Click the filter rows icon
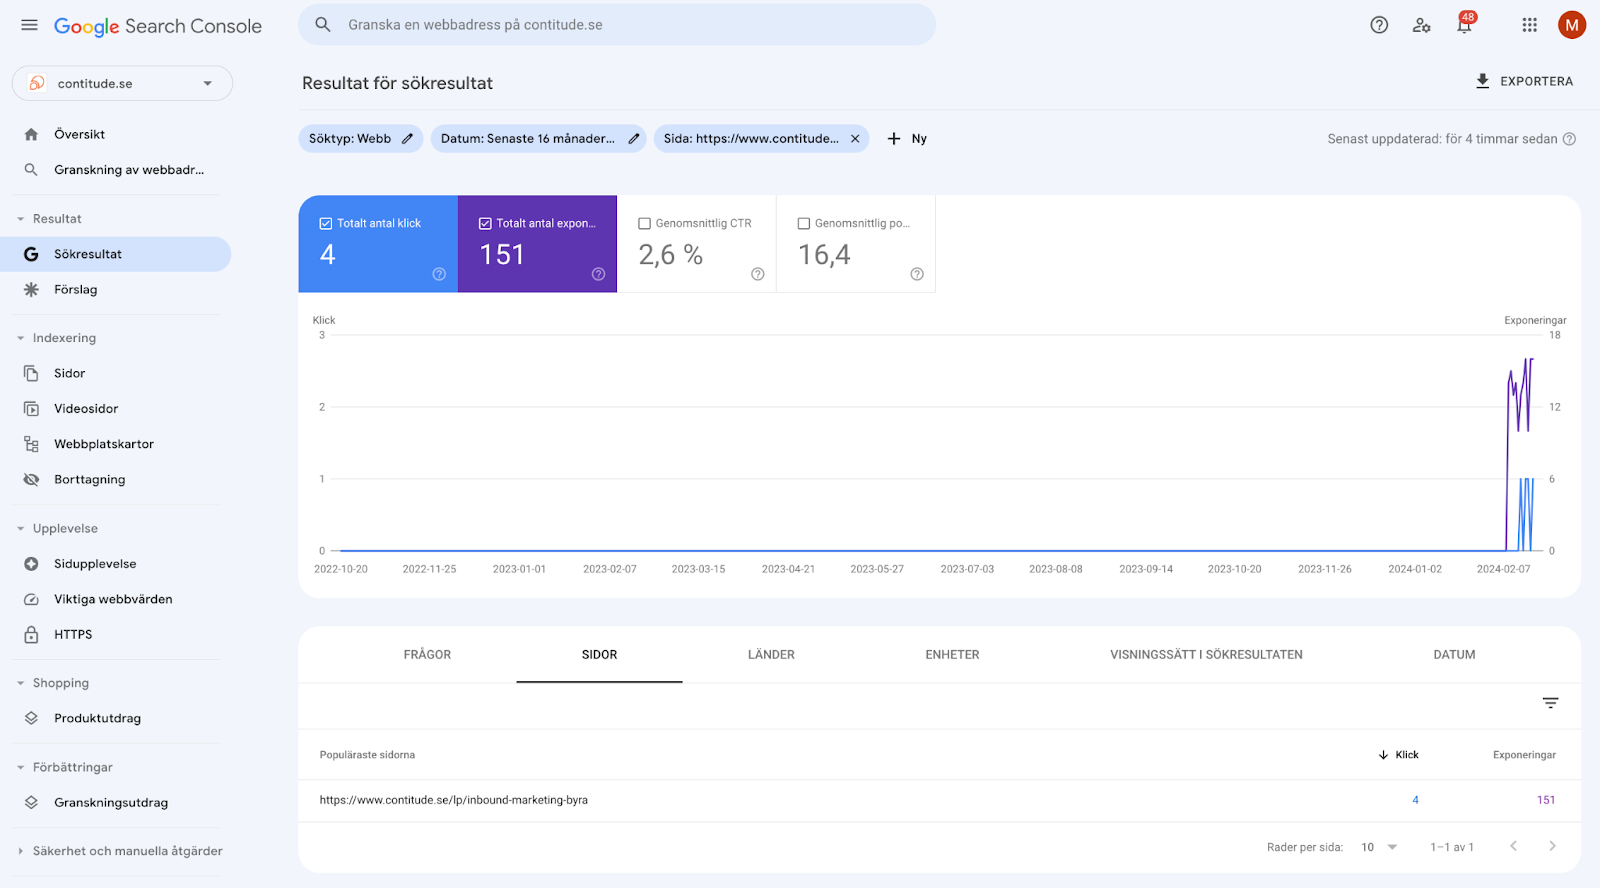The image size is (1600, 888). (x=1550, y=703)
